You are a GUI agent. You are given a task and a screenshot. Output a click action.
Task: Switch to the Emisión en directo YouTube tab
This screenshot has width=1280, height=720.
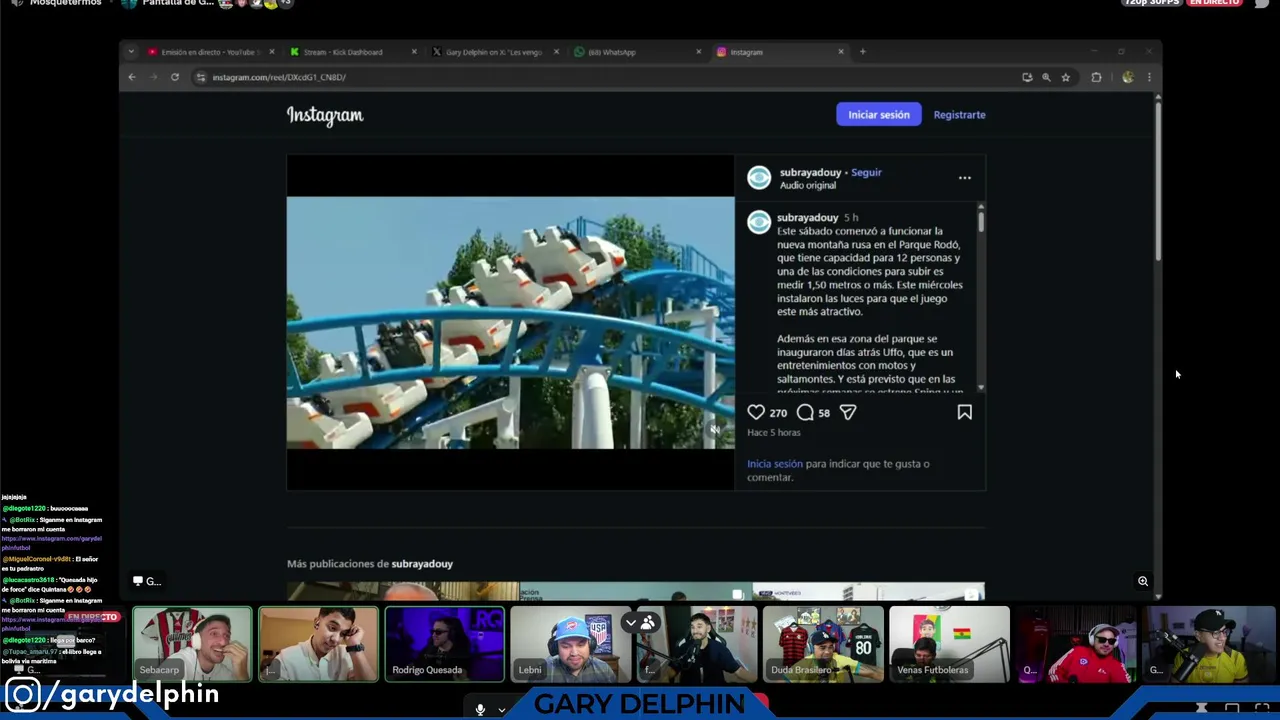coord(210,52)
